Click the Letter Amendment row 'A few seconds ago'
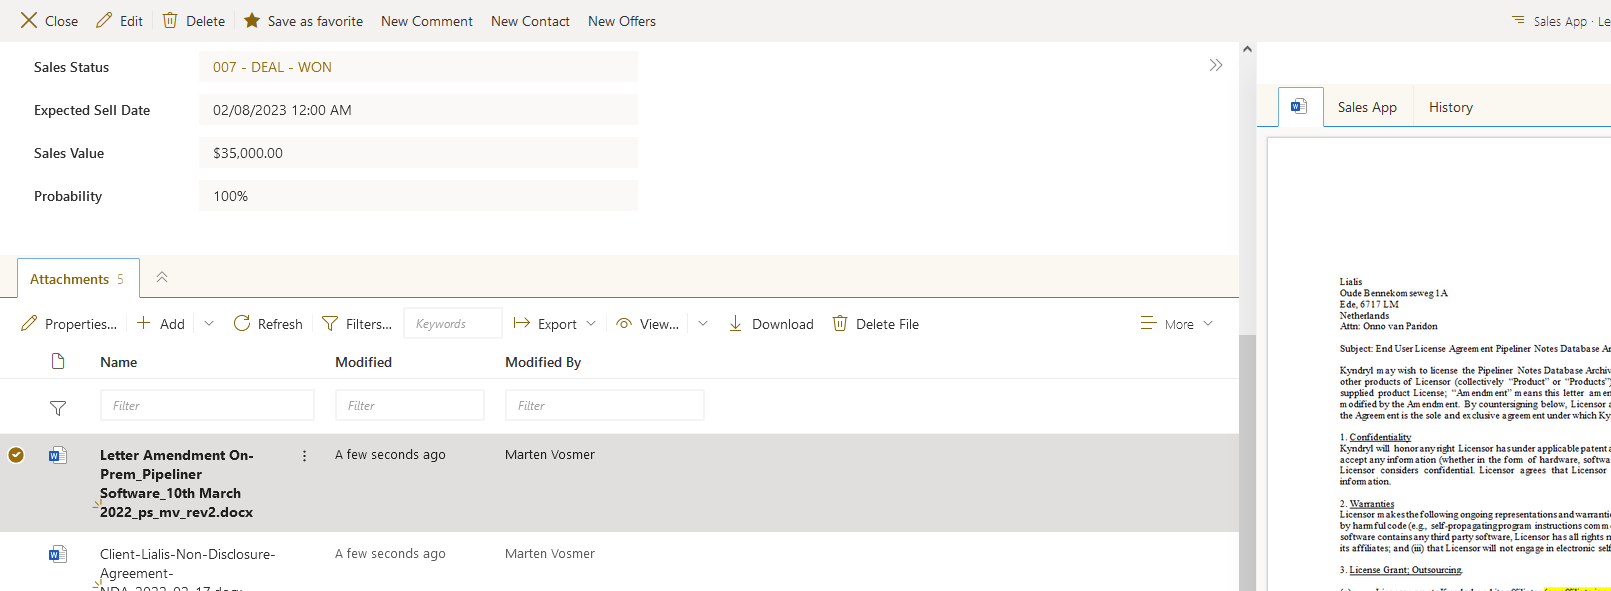The height and width of the screenshot is (591, 1611). [x=390, y=454]
